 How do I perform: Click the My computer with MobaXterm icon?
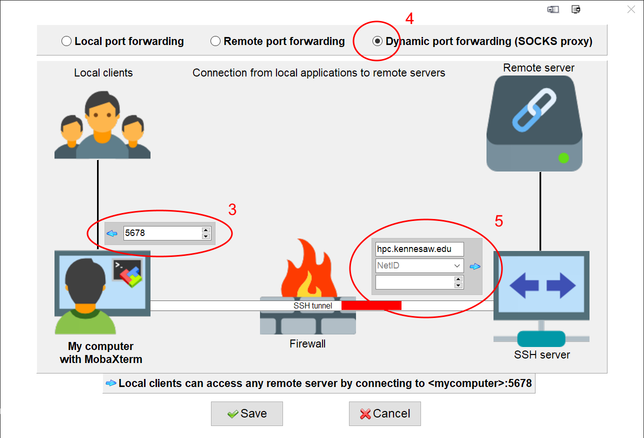[x=101, y=291]
